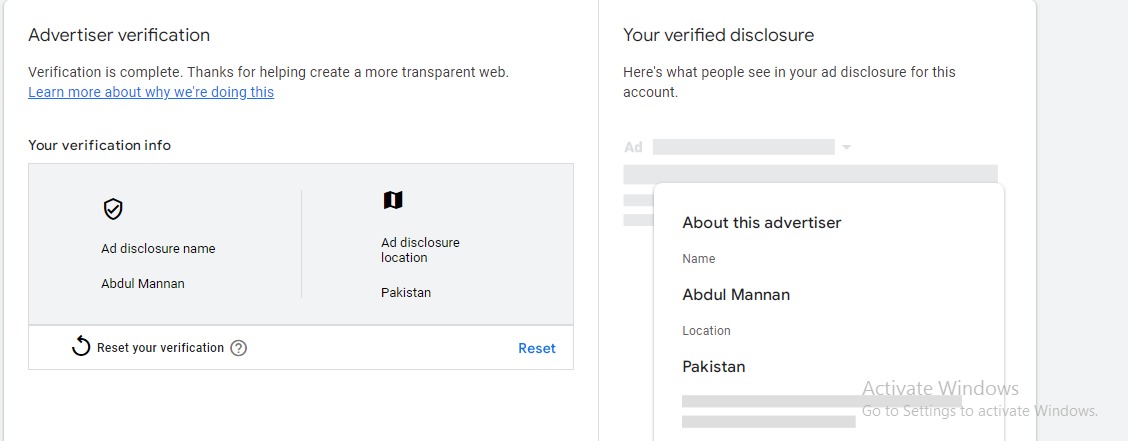Click the 'Your verified disclosure' heading
1128x441 pixels.
718,35
